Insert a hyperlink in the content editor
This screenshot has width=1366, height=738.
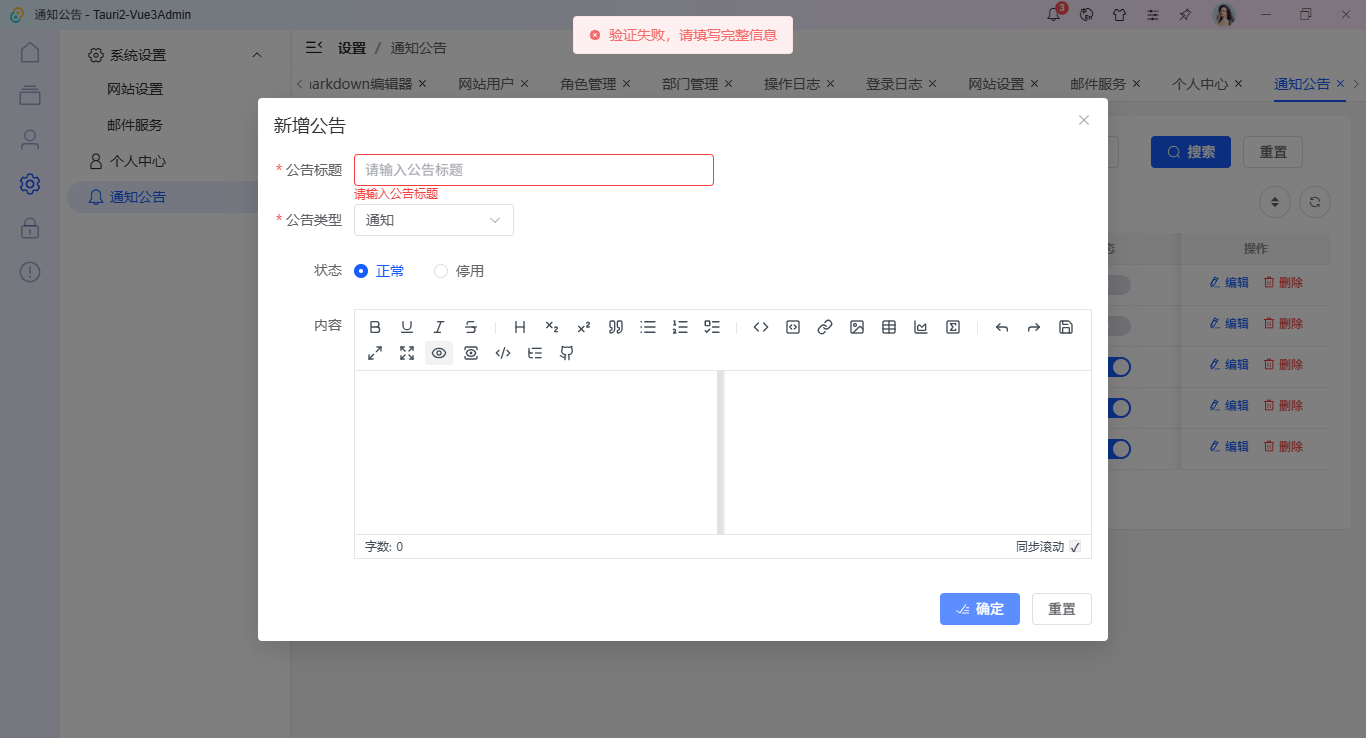(x=825, y=327)
